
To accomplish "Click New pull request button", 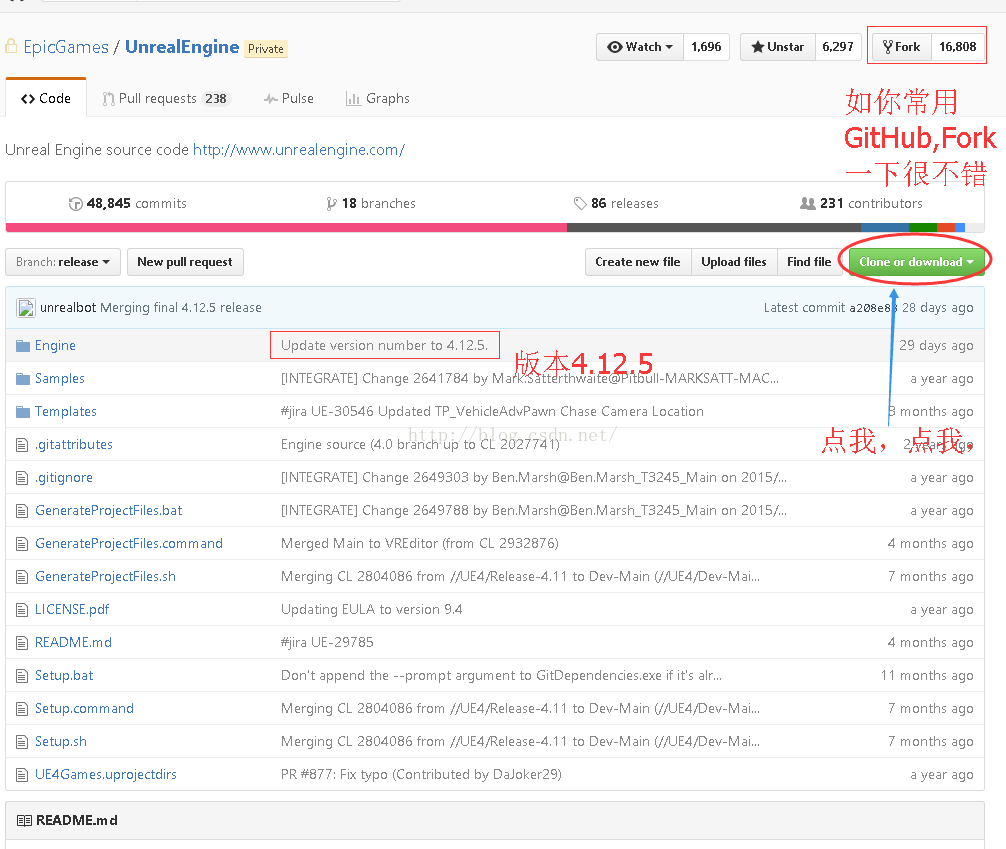I will tap(185, 262).
